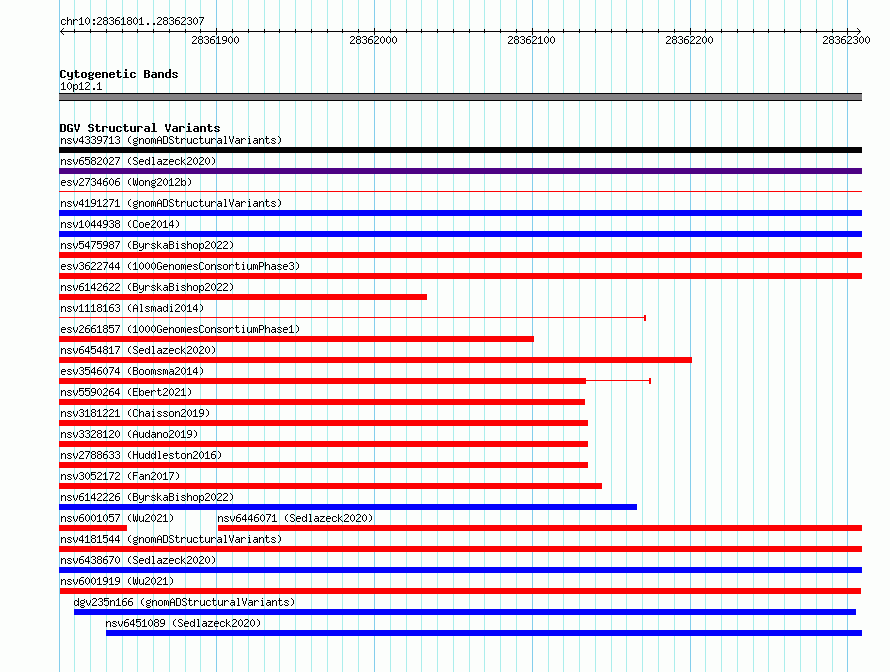The height and width of the screenshot is (672, 890).
Task: Select the red nsv6446071 variant bar
Action: point(540,528)
